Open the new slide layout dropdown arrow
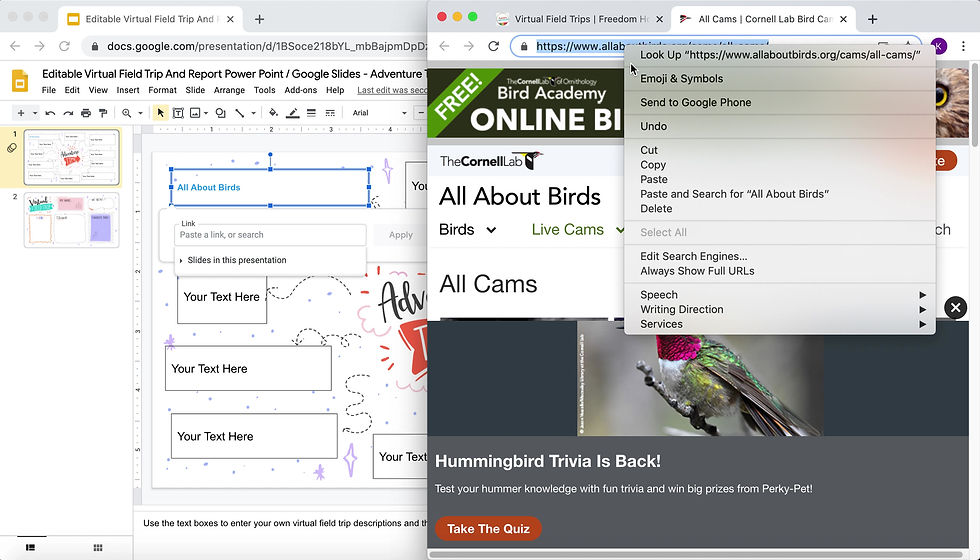Viewport: 980px width, 560px height. 35,113
